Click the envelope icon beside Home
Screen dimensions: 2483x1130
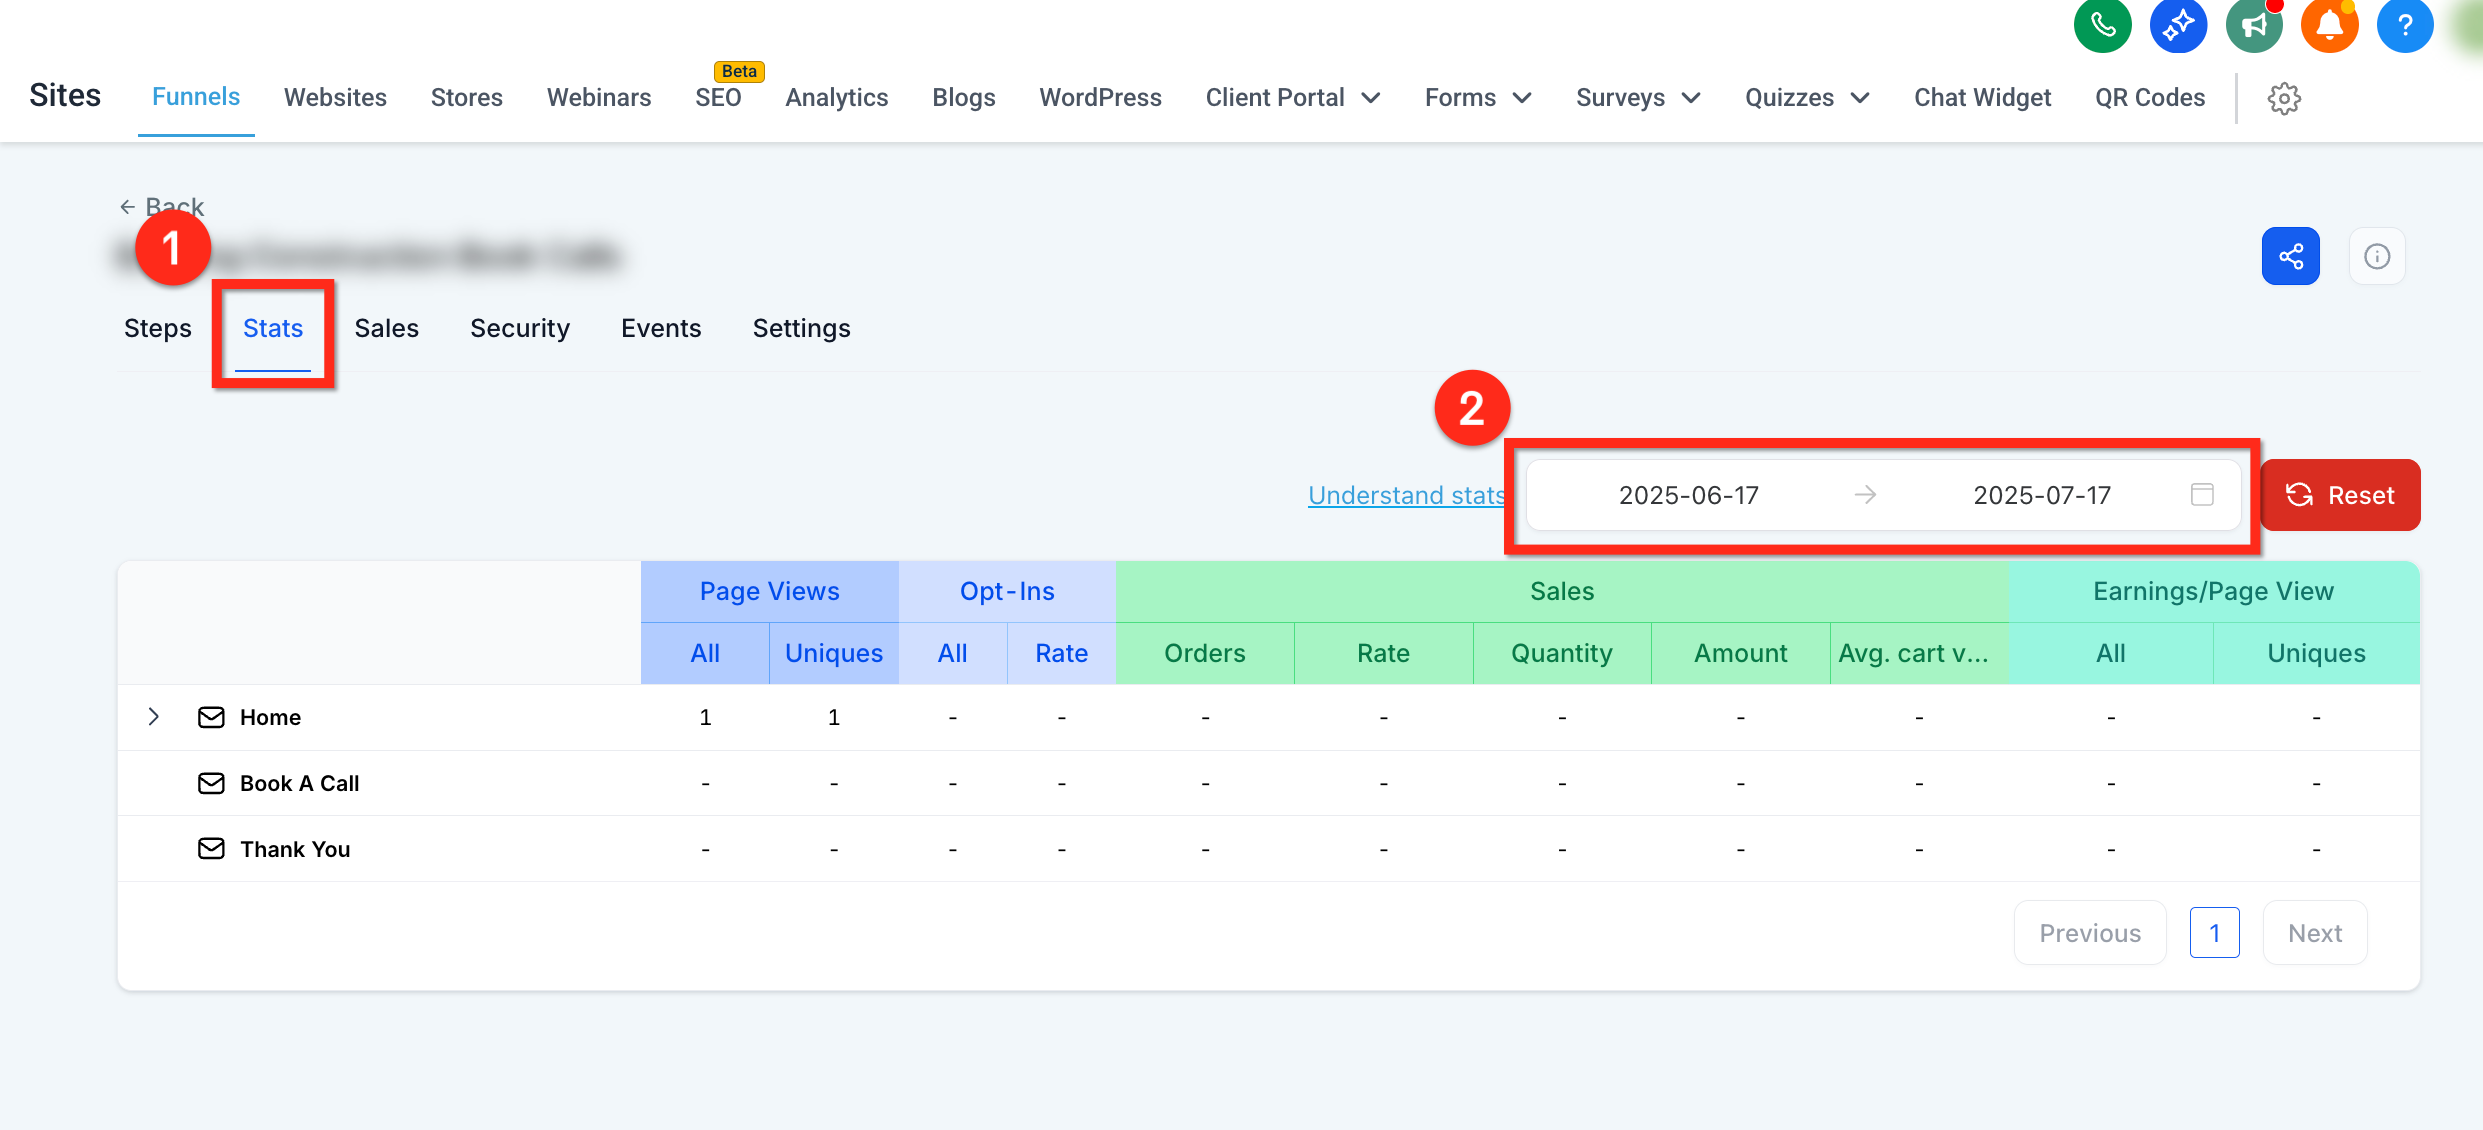(x=211, y=717)
